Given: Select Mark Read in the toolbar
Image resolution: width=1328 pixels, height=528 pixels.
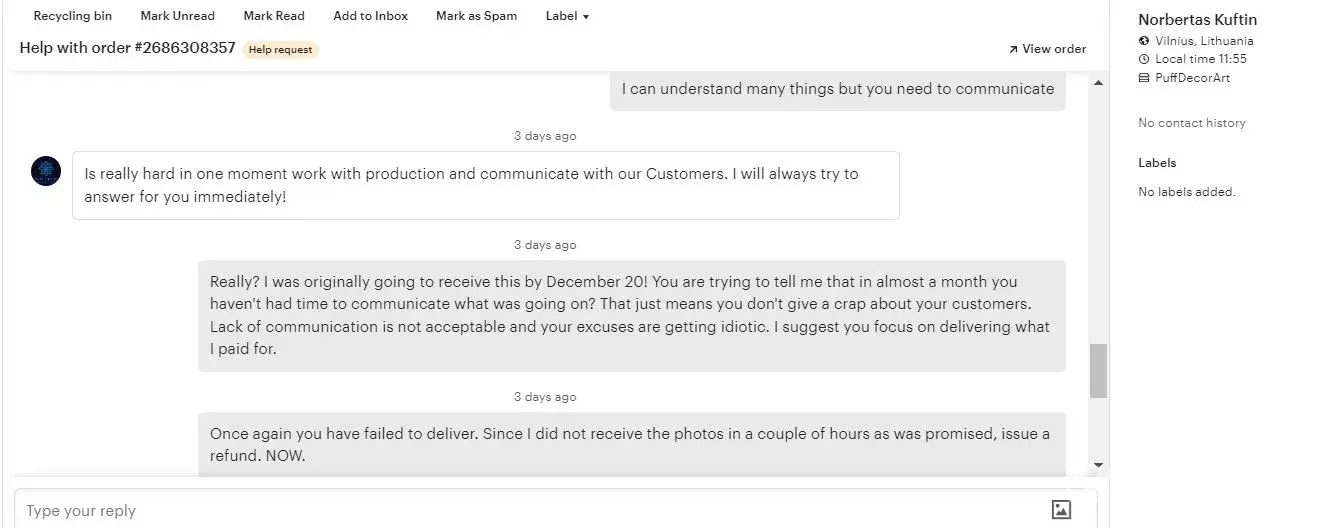Looking at the screenshot, I should click(x=274, y=16).
